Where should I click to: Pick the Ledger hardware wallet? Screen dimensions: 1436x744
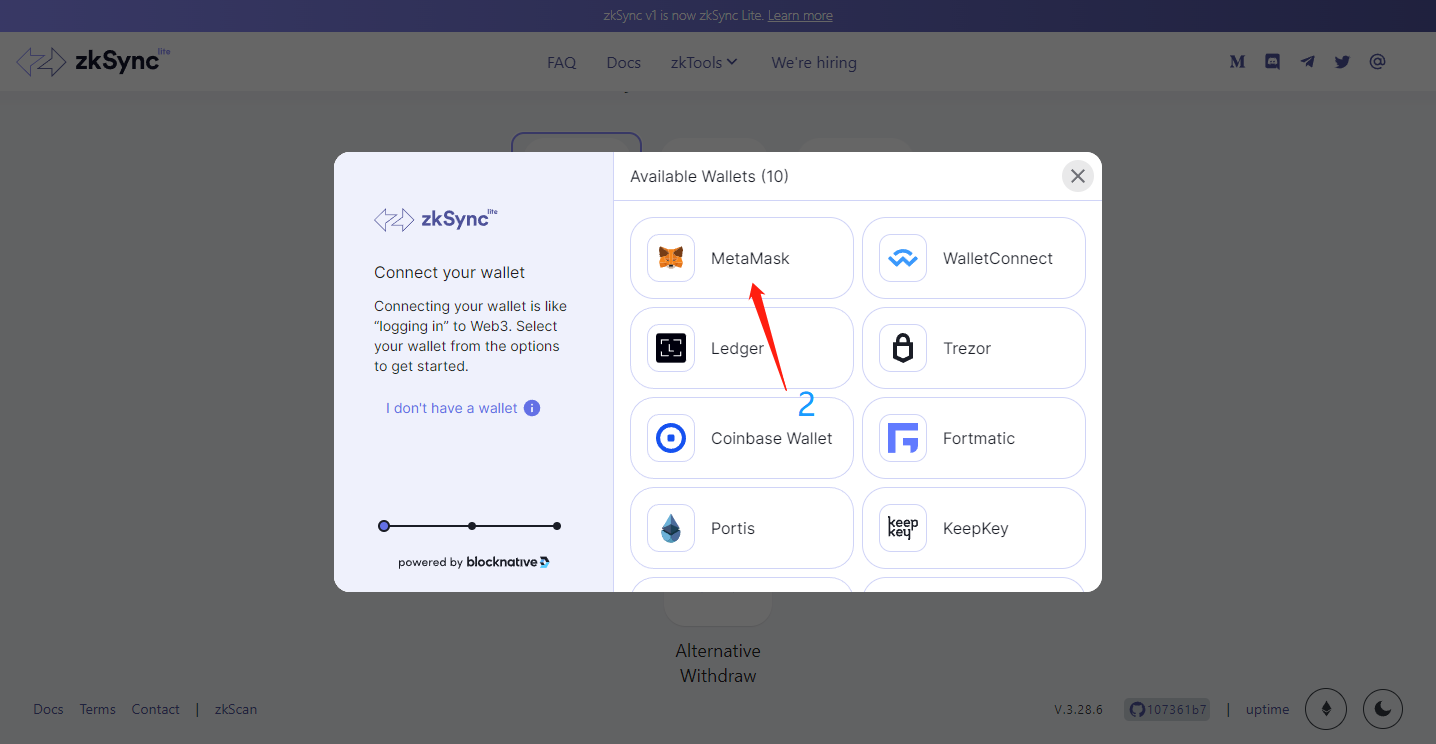[741, 348]
